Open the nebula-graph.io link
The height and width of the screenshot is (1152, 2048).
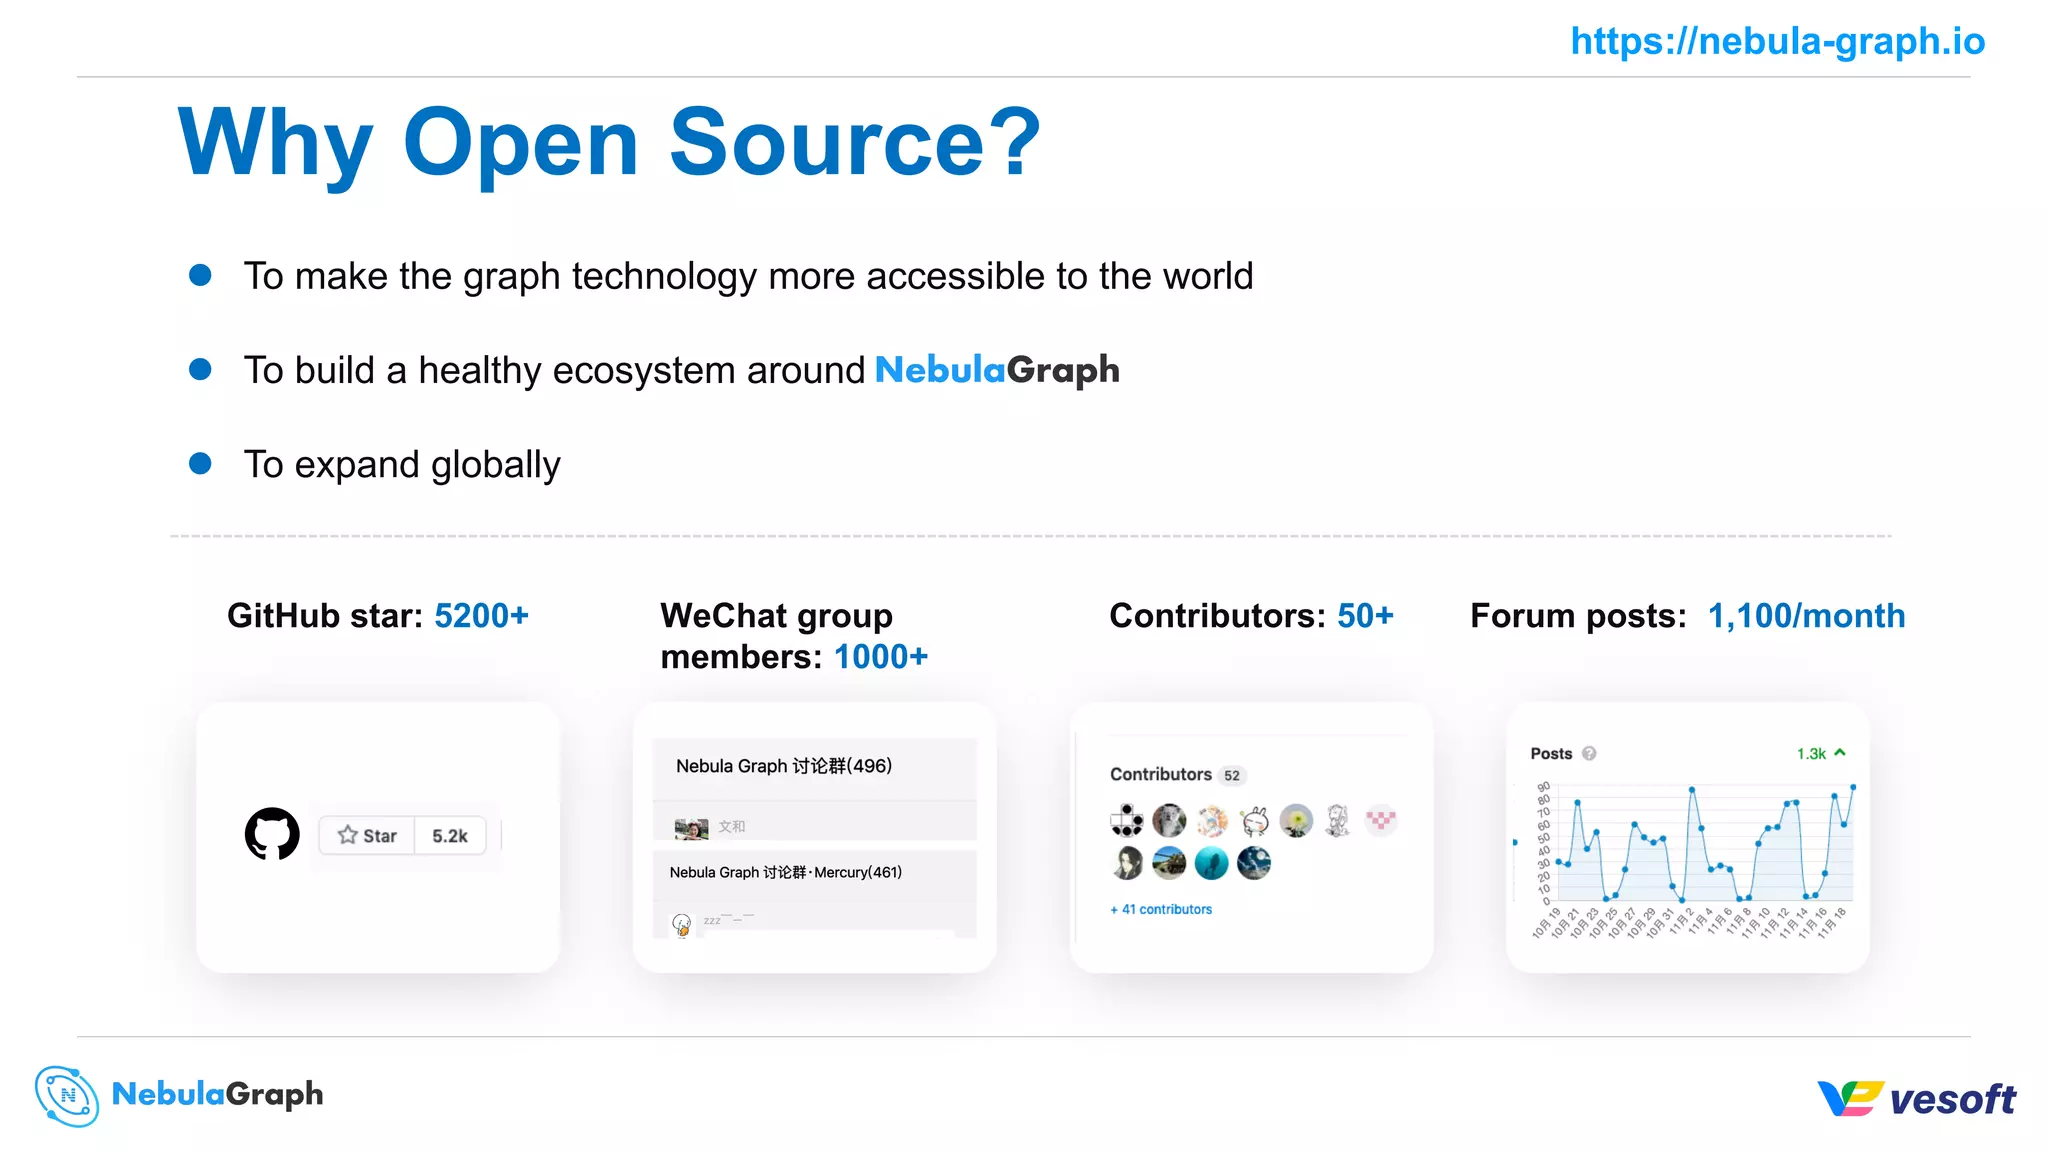tap(1777, 41)
